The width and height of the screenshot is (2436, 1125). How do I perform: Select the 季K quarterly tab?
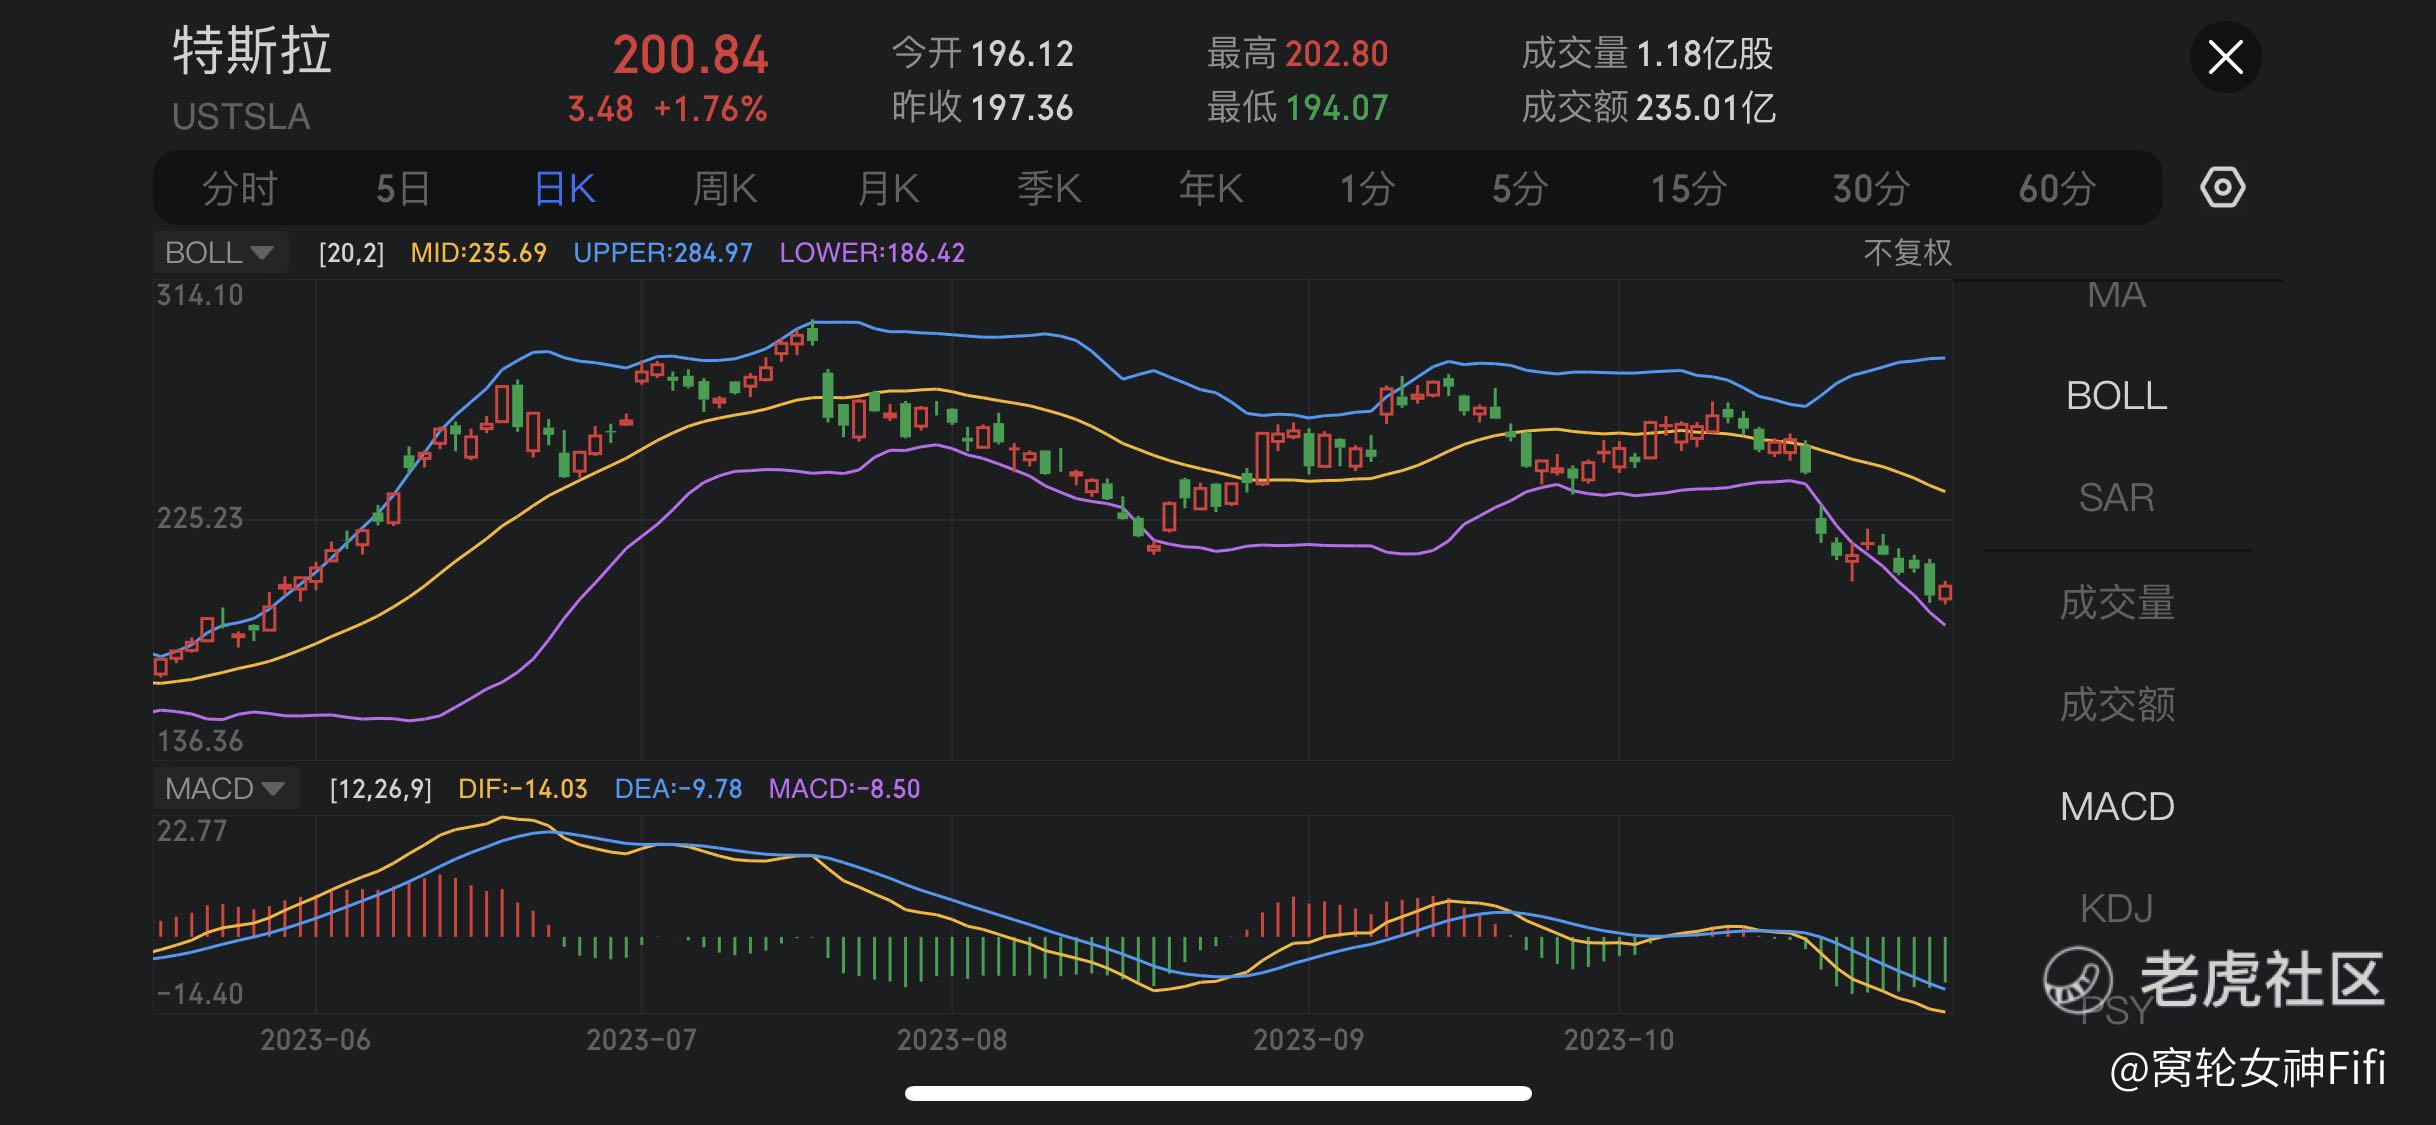[1049, 188]
